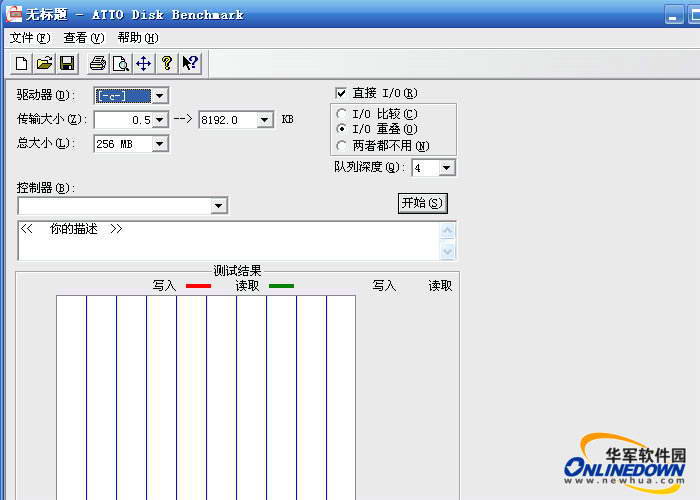Image resolution: width=700 pixels, height=500 pixels.
Task: Click the 测试结果 group label
Action: [x=237, y=271]
